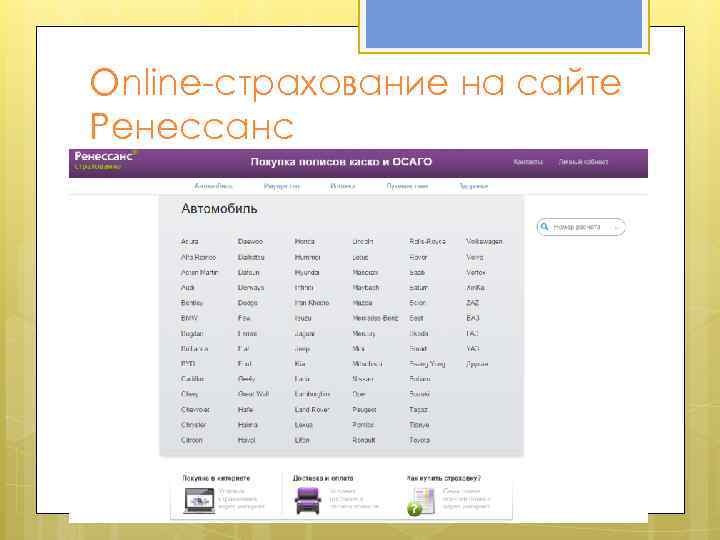The width and height of the screenshot is (720, 540).
Task: Open the Имущество navigation tab
Action: pyautogui.click(x=281, y=186)
